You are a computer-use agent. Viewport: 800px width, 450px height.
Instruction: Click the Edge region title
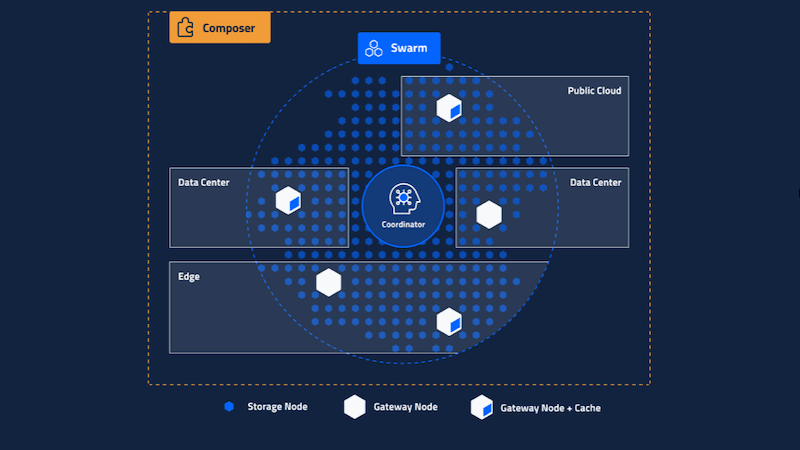tap(189, 277)
